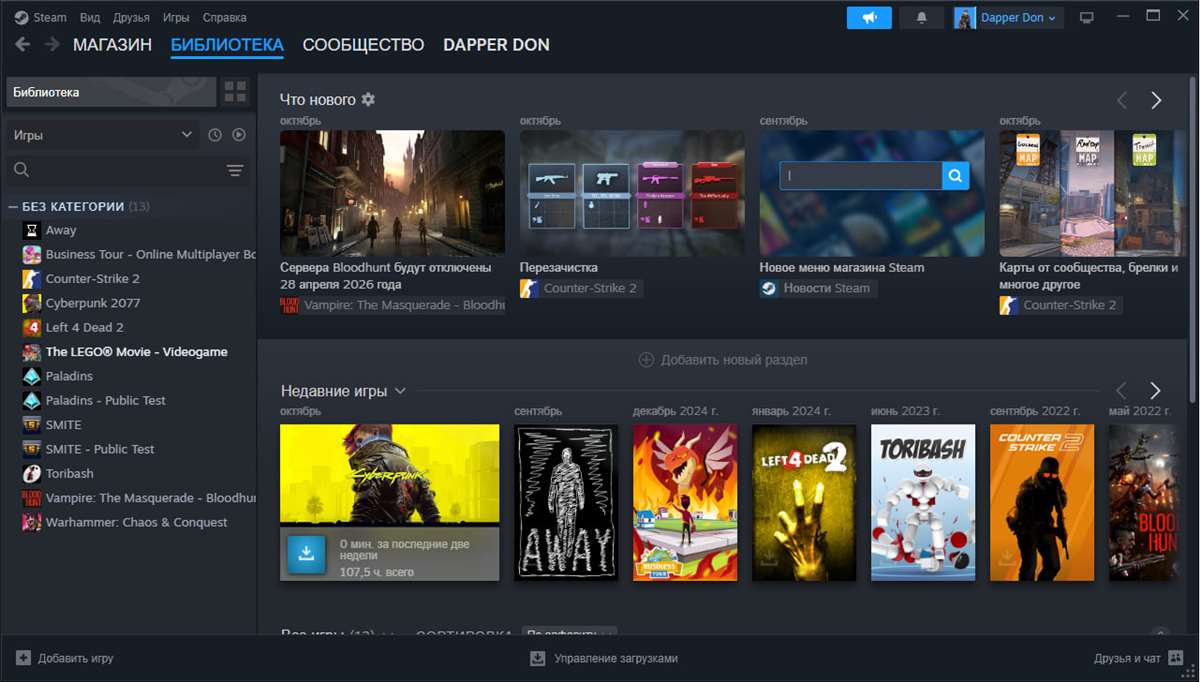This screenshot has width=1200, height=682.
Task: Go forward with the right navigation arrow
Action: tap(51, 45)
